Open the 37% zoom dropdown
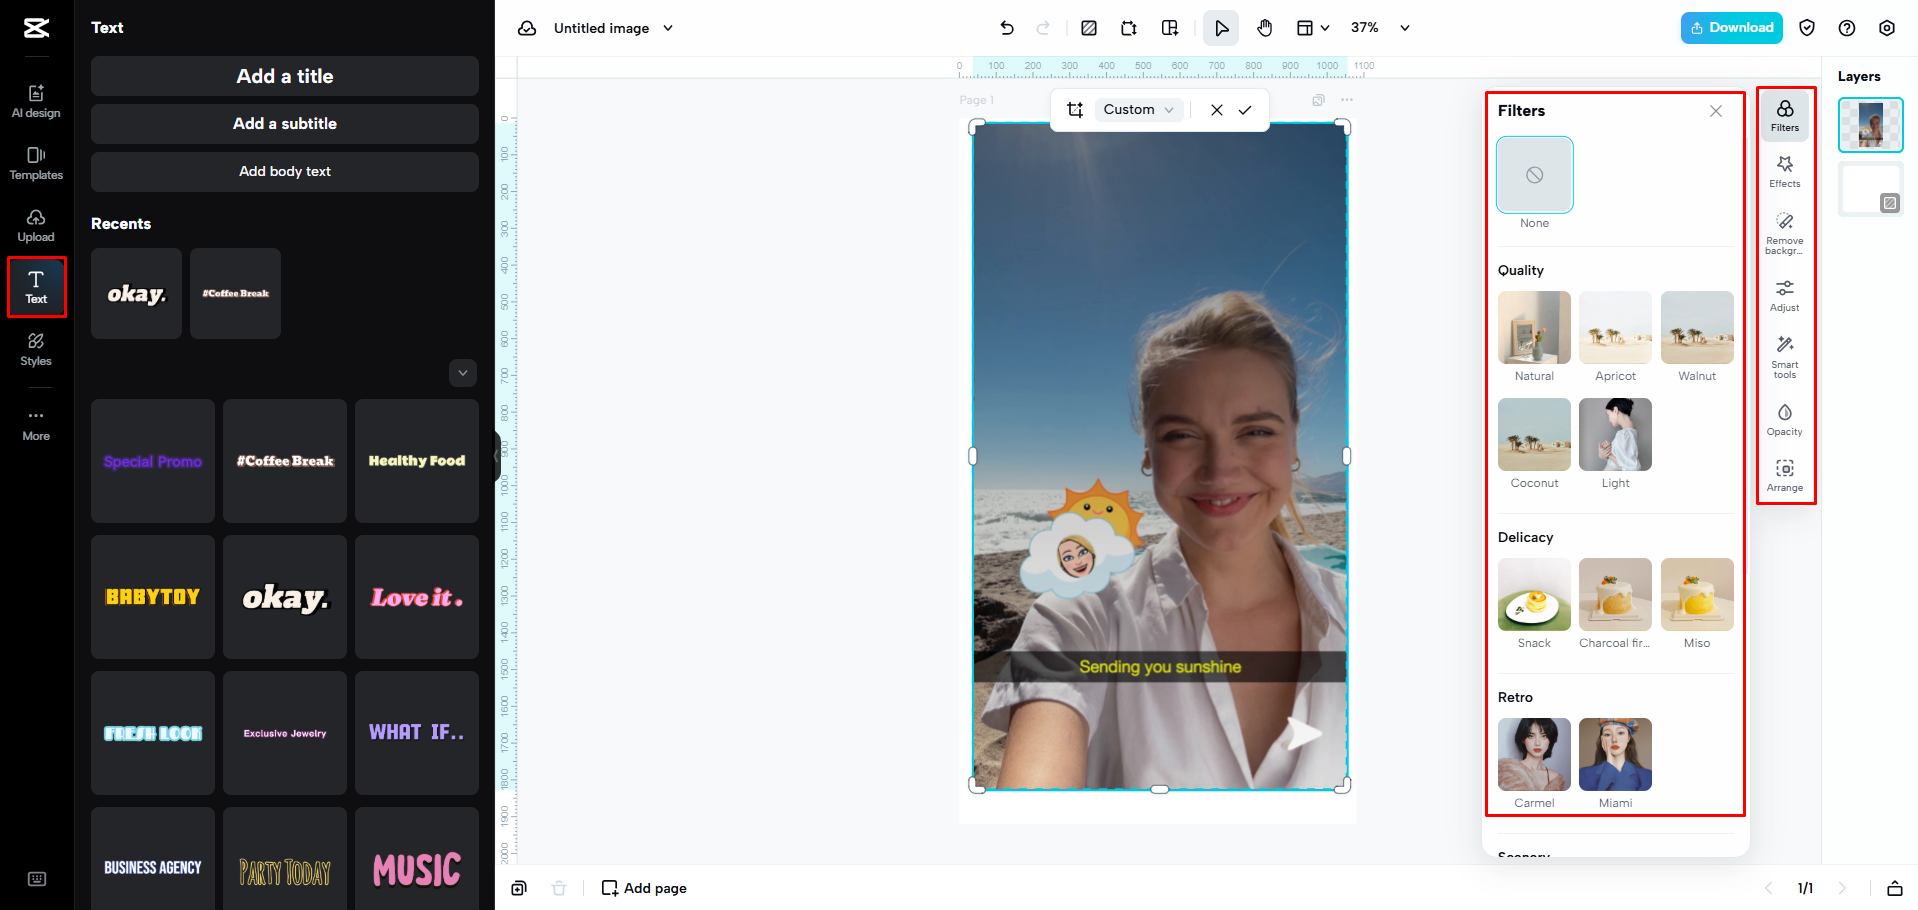This screenshot has height=910, width=1918. coord(1379,28)
